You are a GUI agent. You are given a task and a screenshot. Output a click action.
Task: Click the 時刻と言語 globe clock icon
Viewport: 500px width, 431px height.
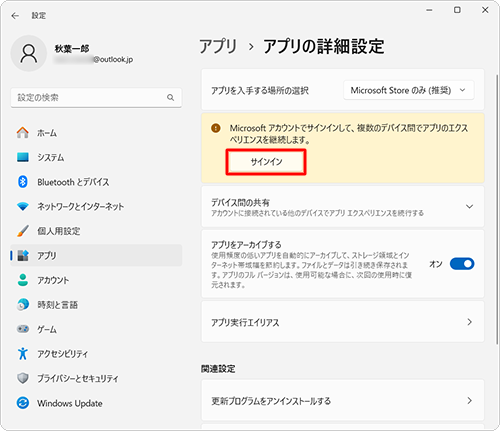click(x=23, y=304)
